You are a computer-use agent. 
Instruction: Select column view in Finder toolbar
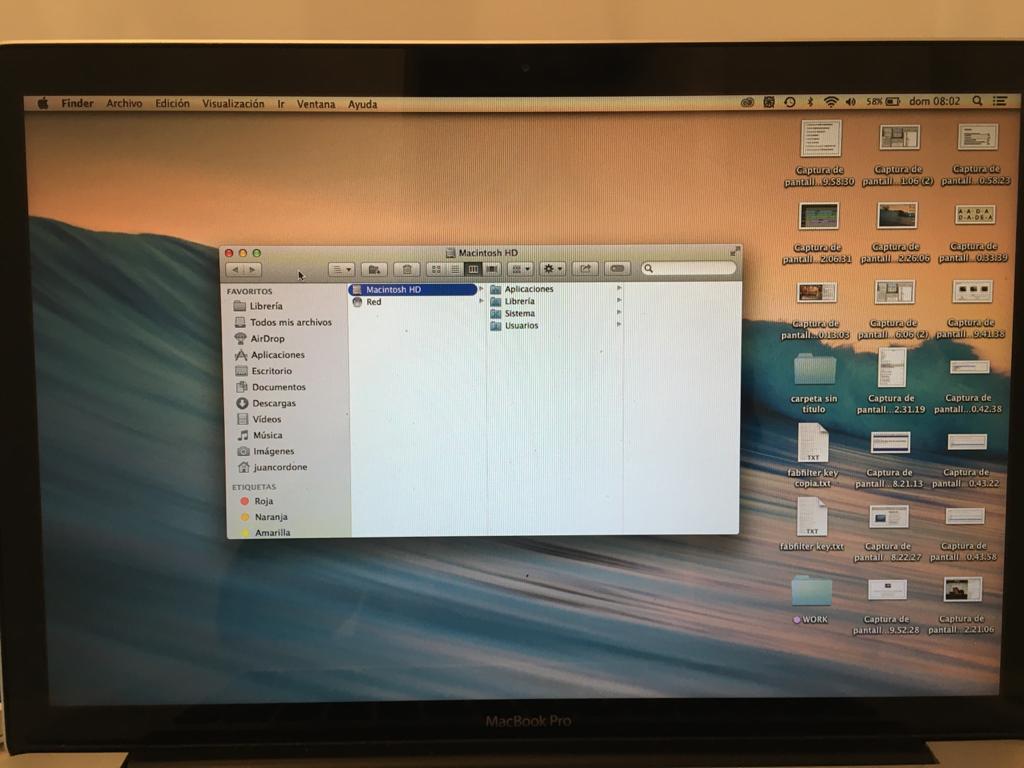473,269
